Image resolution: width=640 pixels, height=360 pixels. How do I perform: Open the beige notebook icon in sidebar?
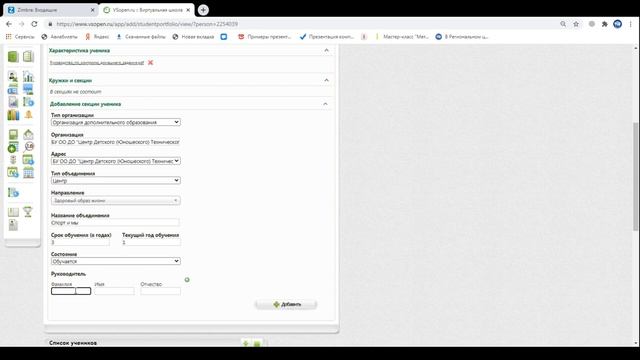tap(28, 56)
